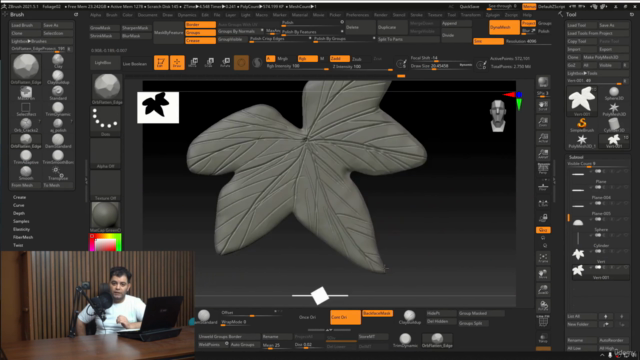Expand the Depth brush section

pos(19,213)
